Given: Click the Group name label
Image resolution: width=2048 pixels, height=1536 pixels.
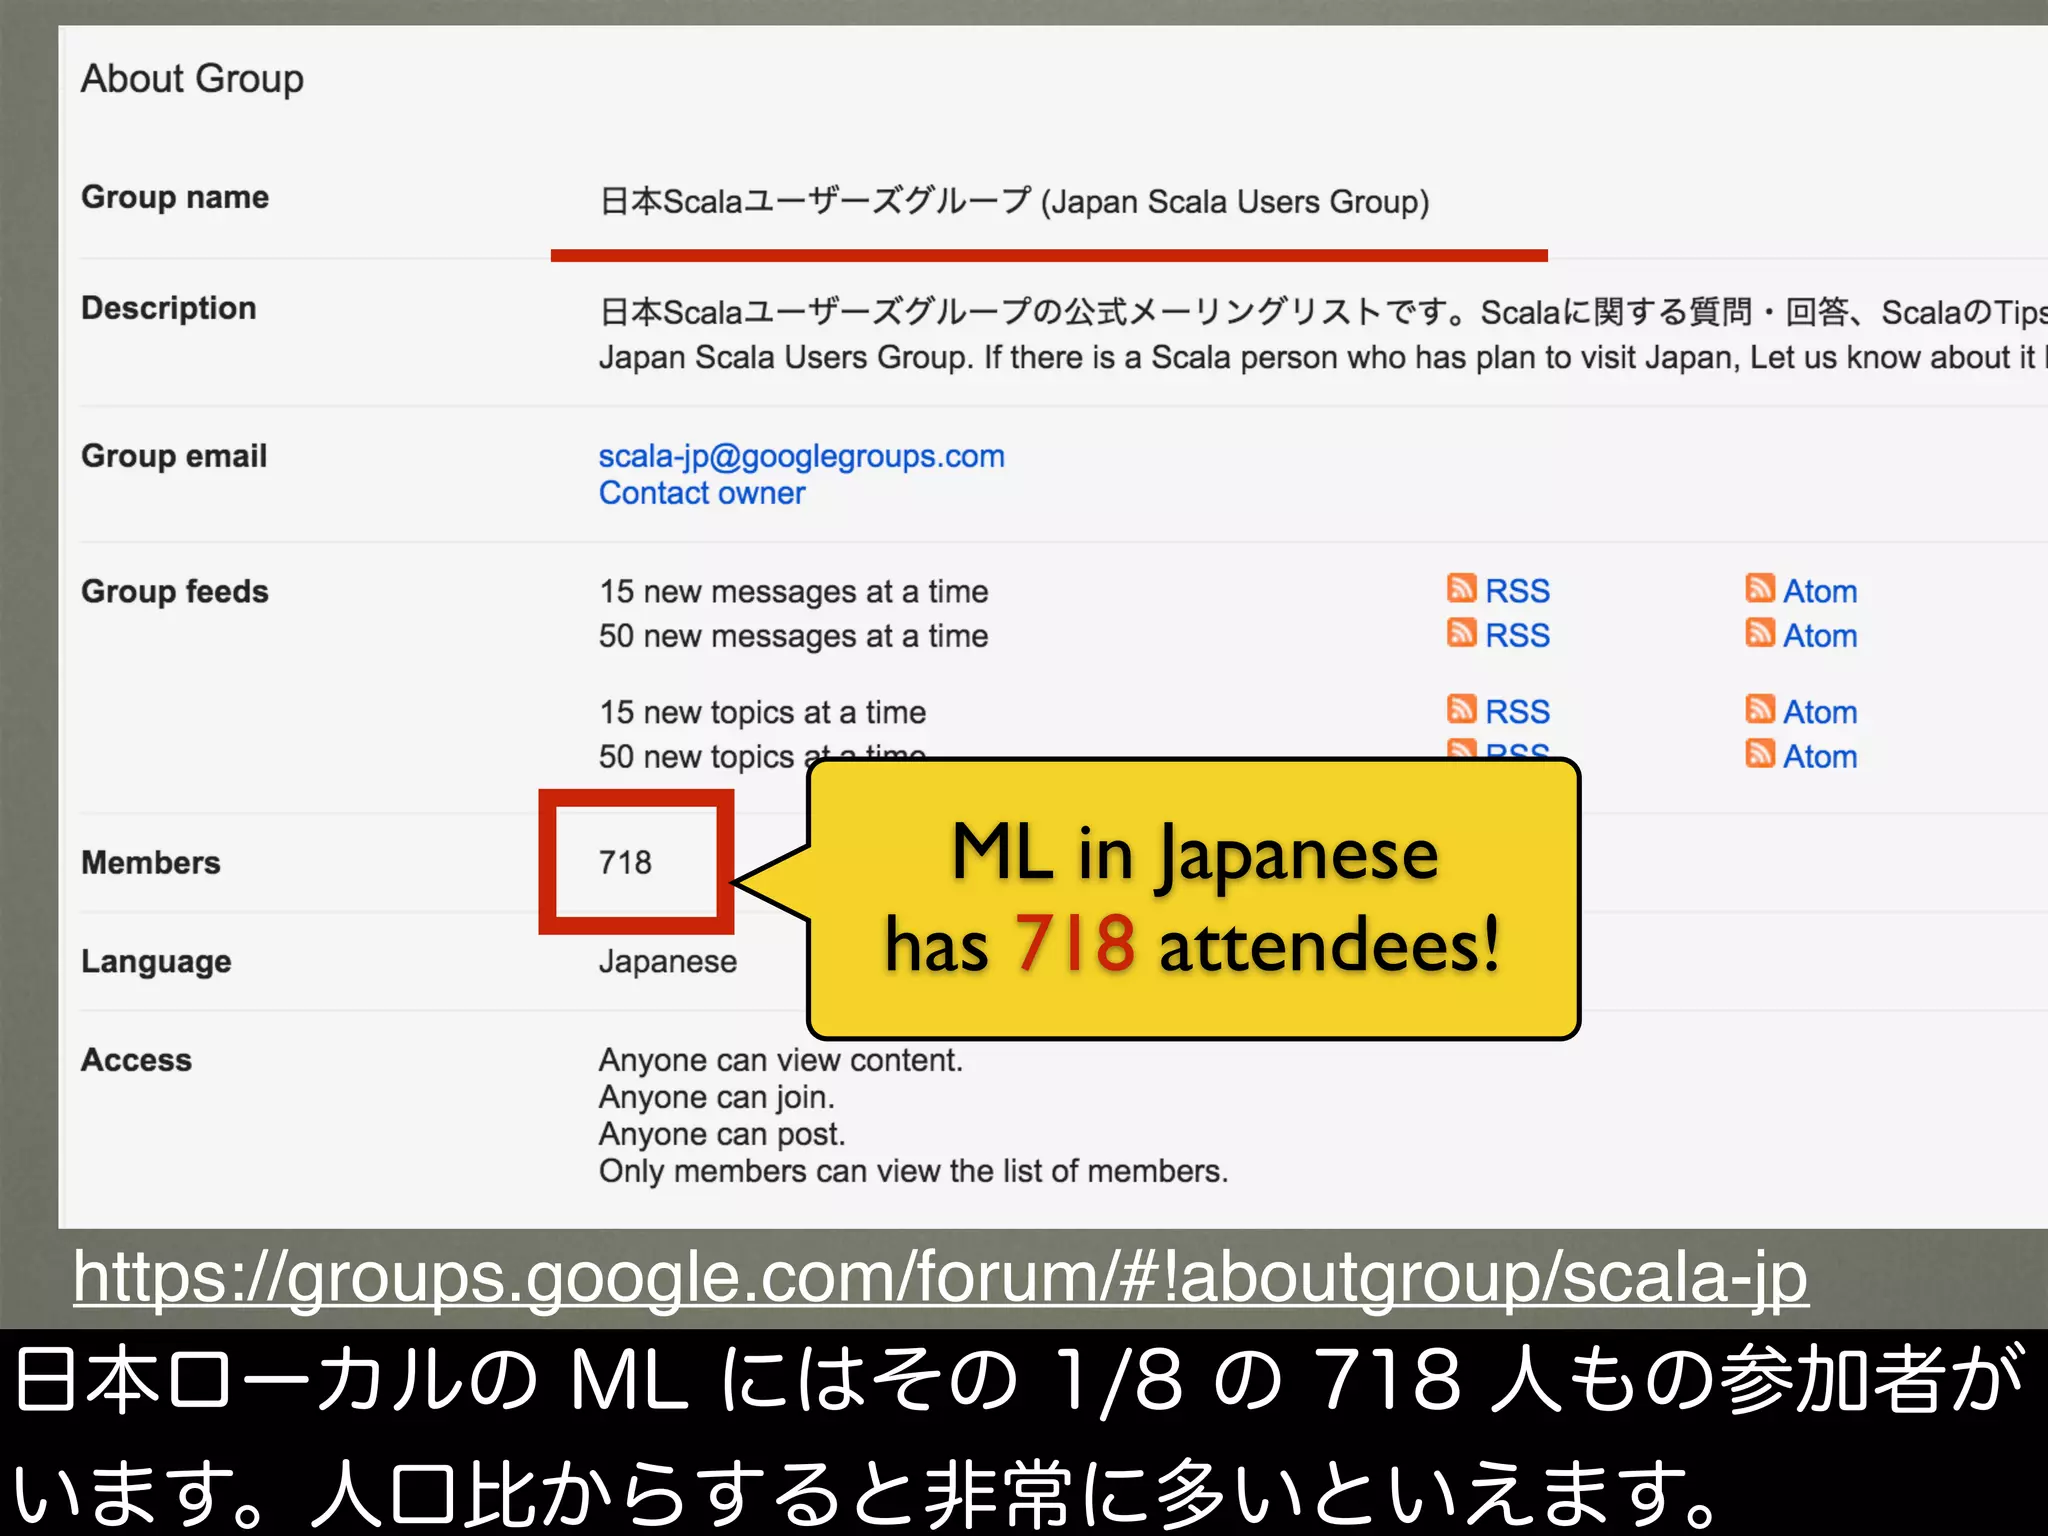Looking at the screenshot, I should (175, 197).
